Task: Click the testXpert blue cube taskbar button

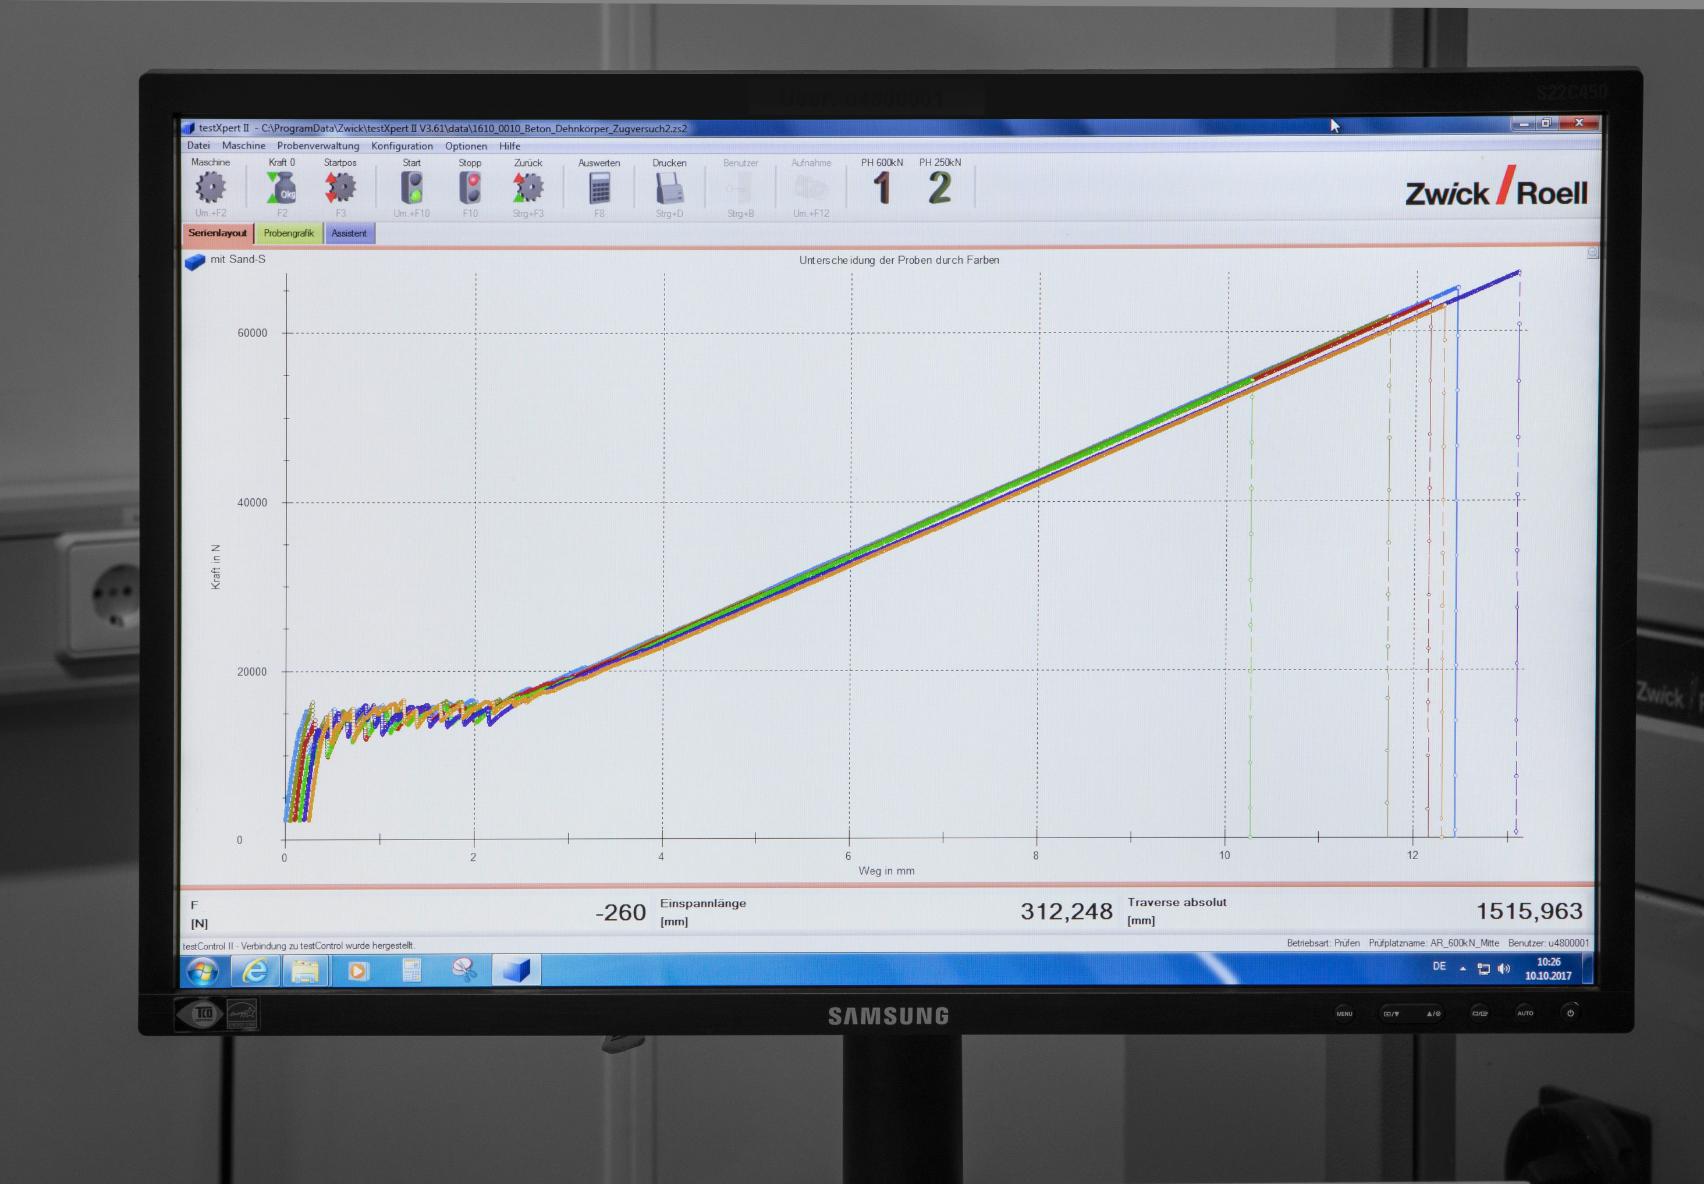Action: pyautogui.click(x=516, y=970)
